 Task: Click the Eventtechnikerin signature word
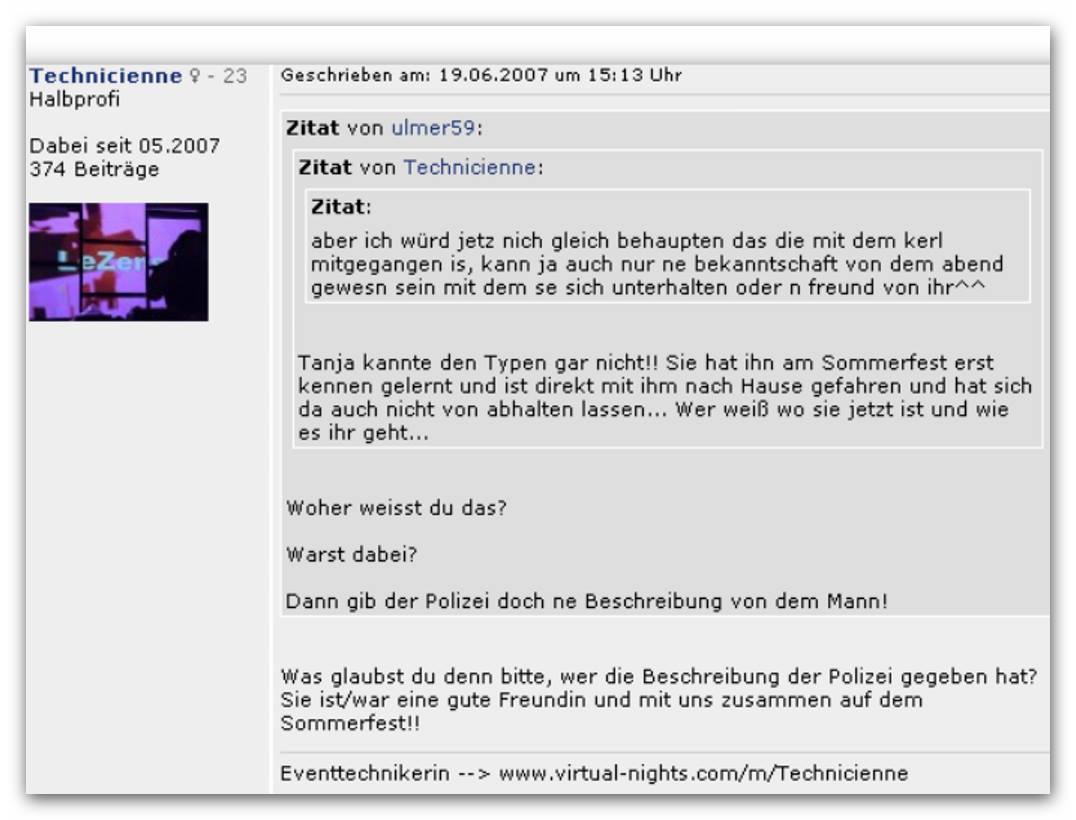click(364, 773)
